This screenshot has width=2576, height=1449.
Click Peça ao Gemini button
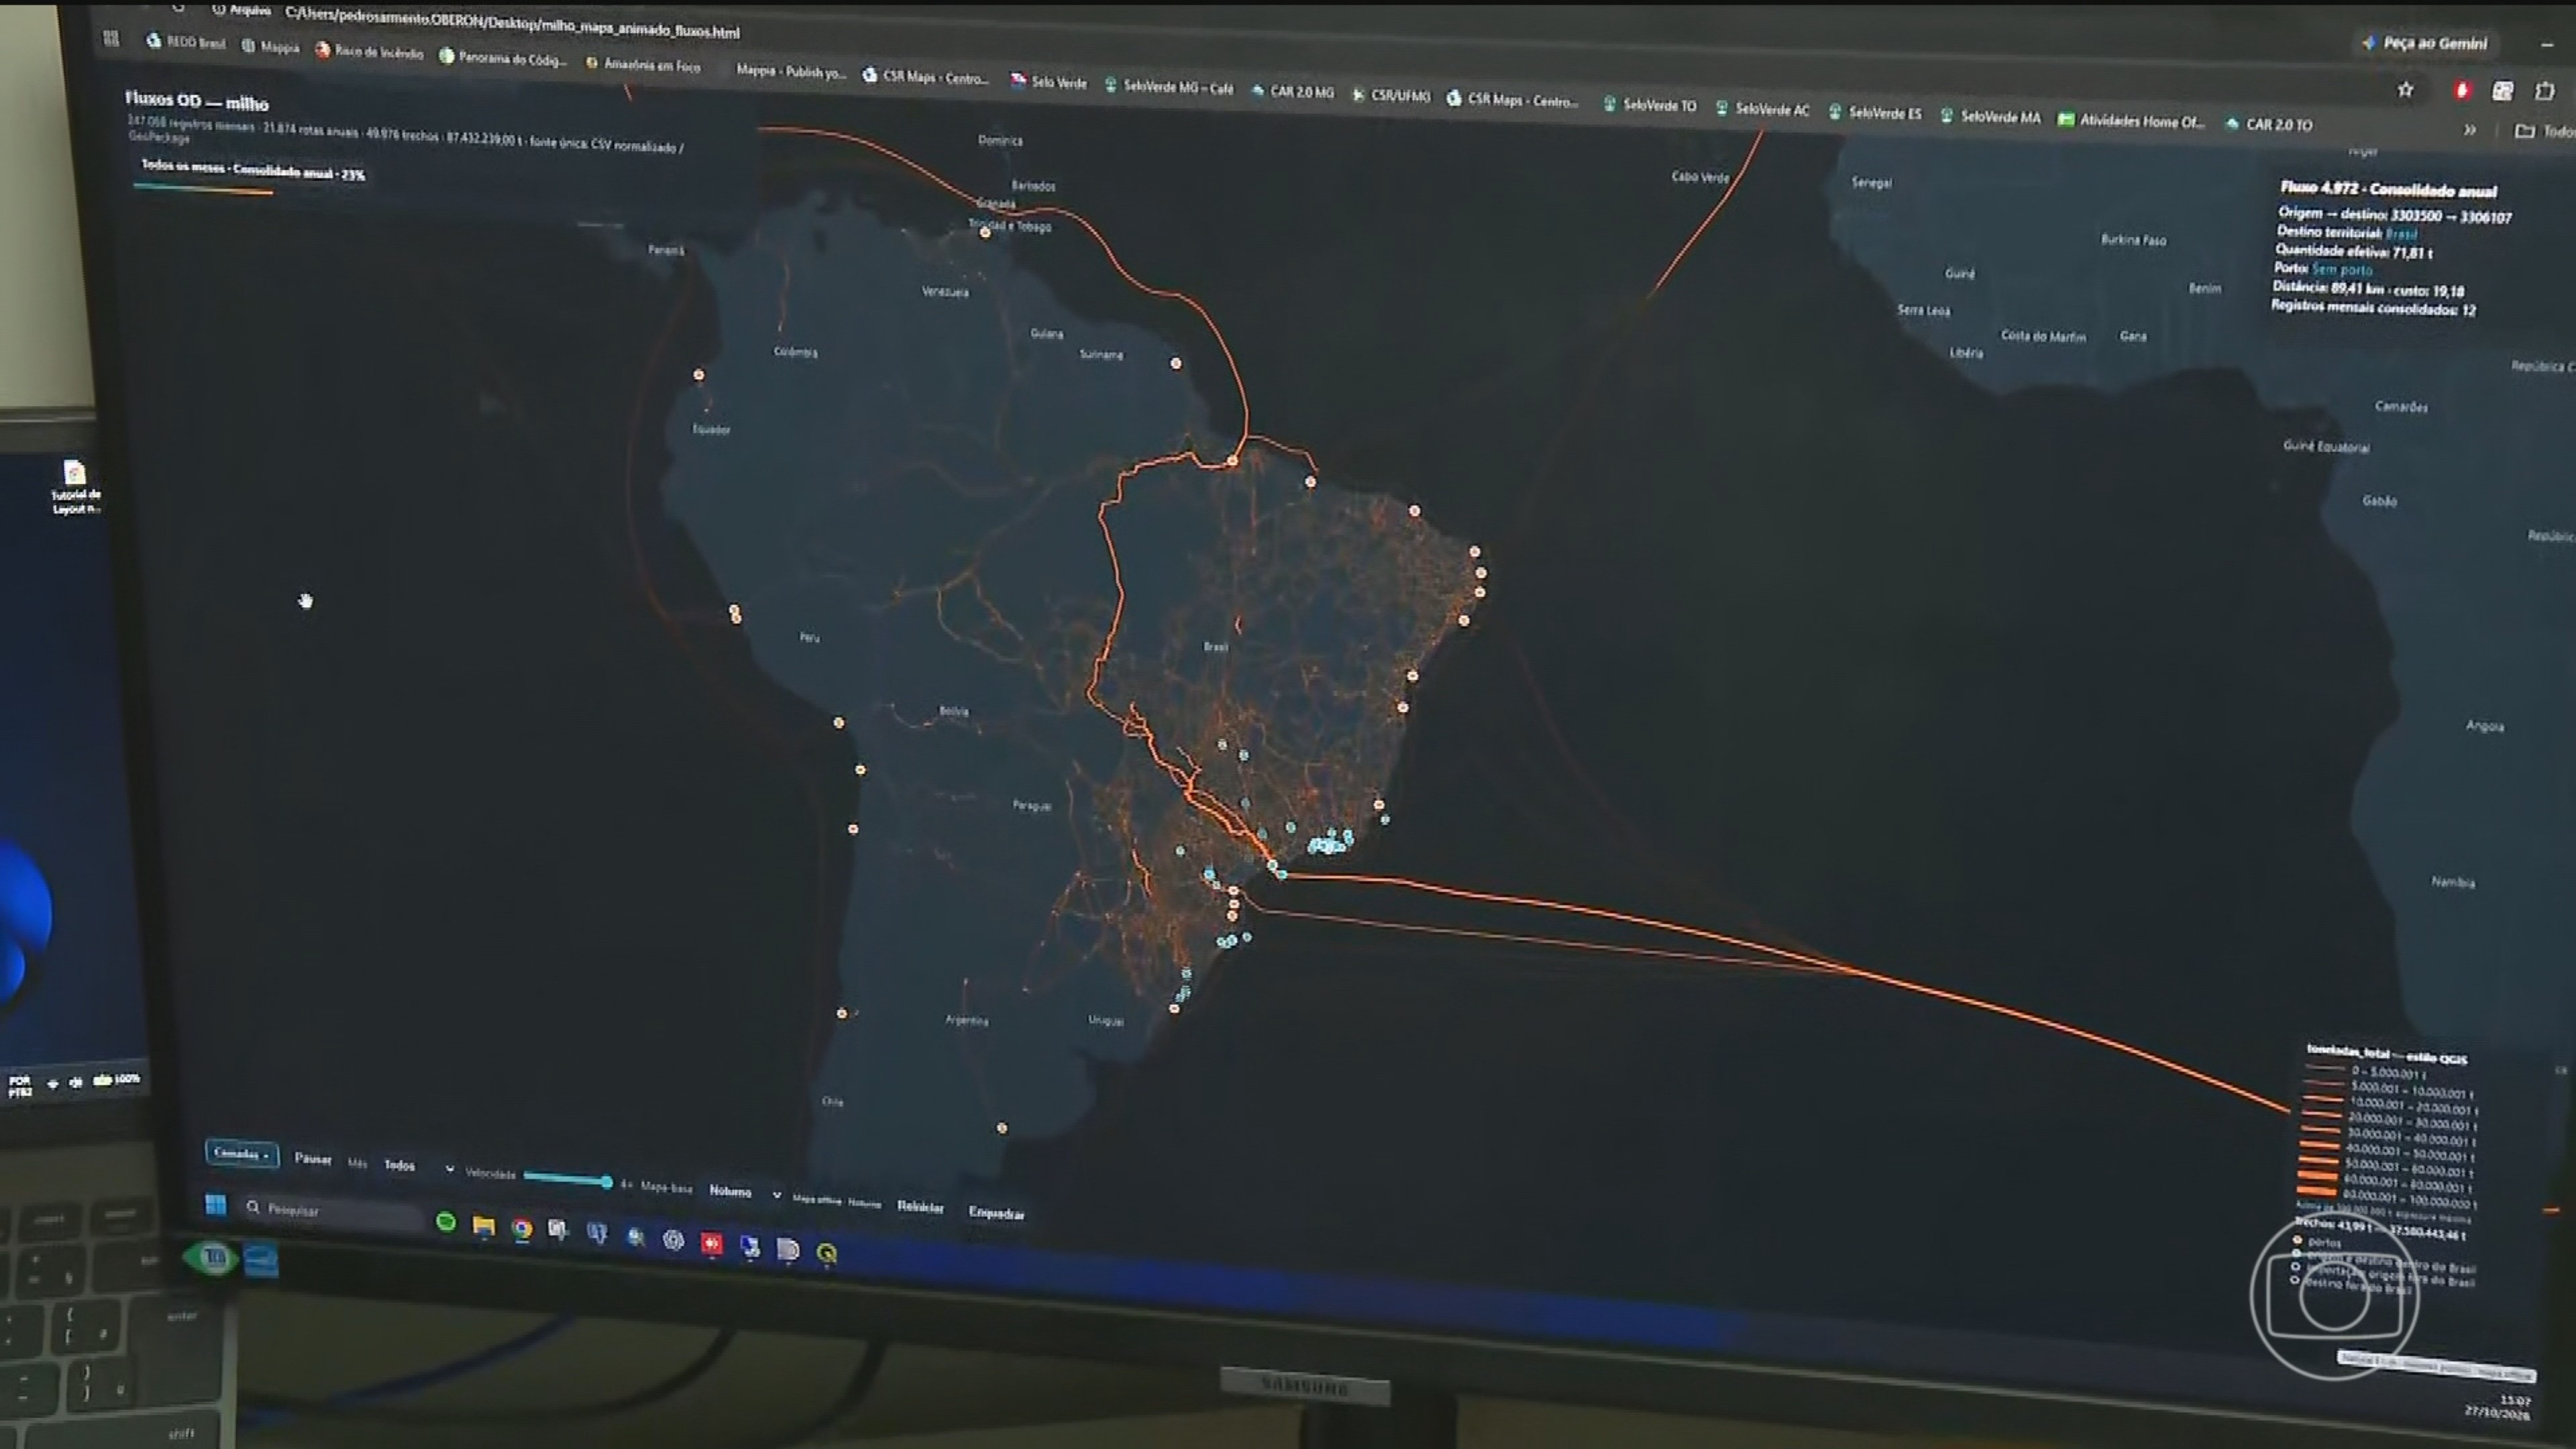pyautogui.click(x=2426, y=43)
